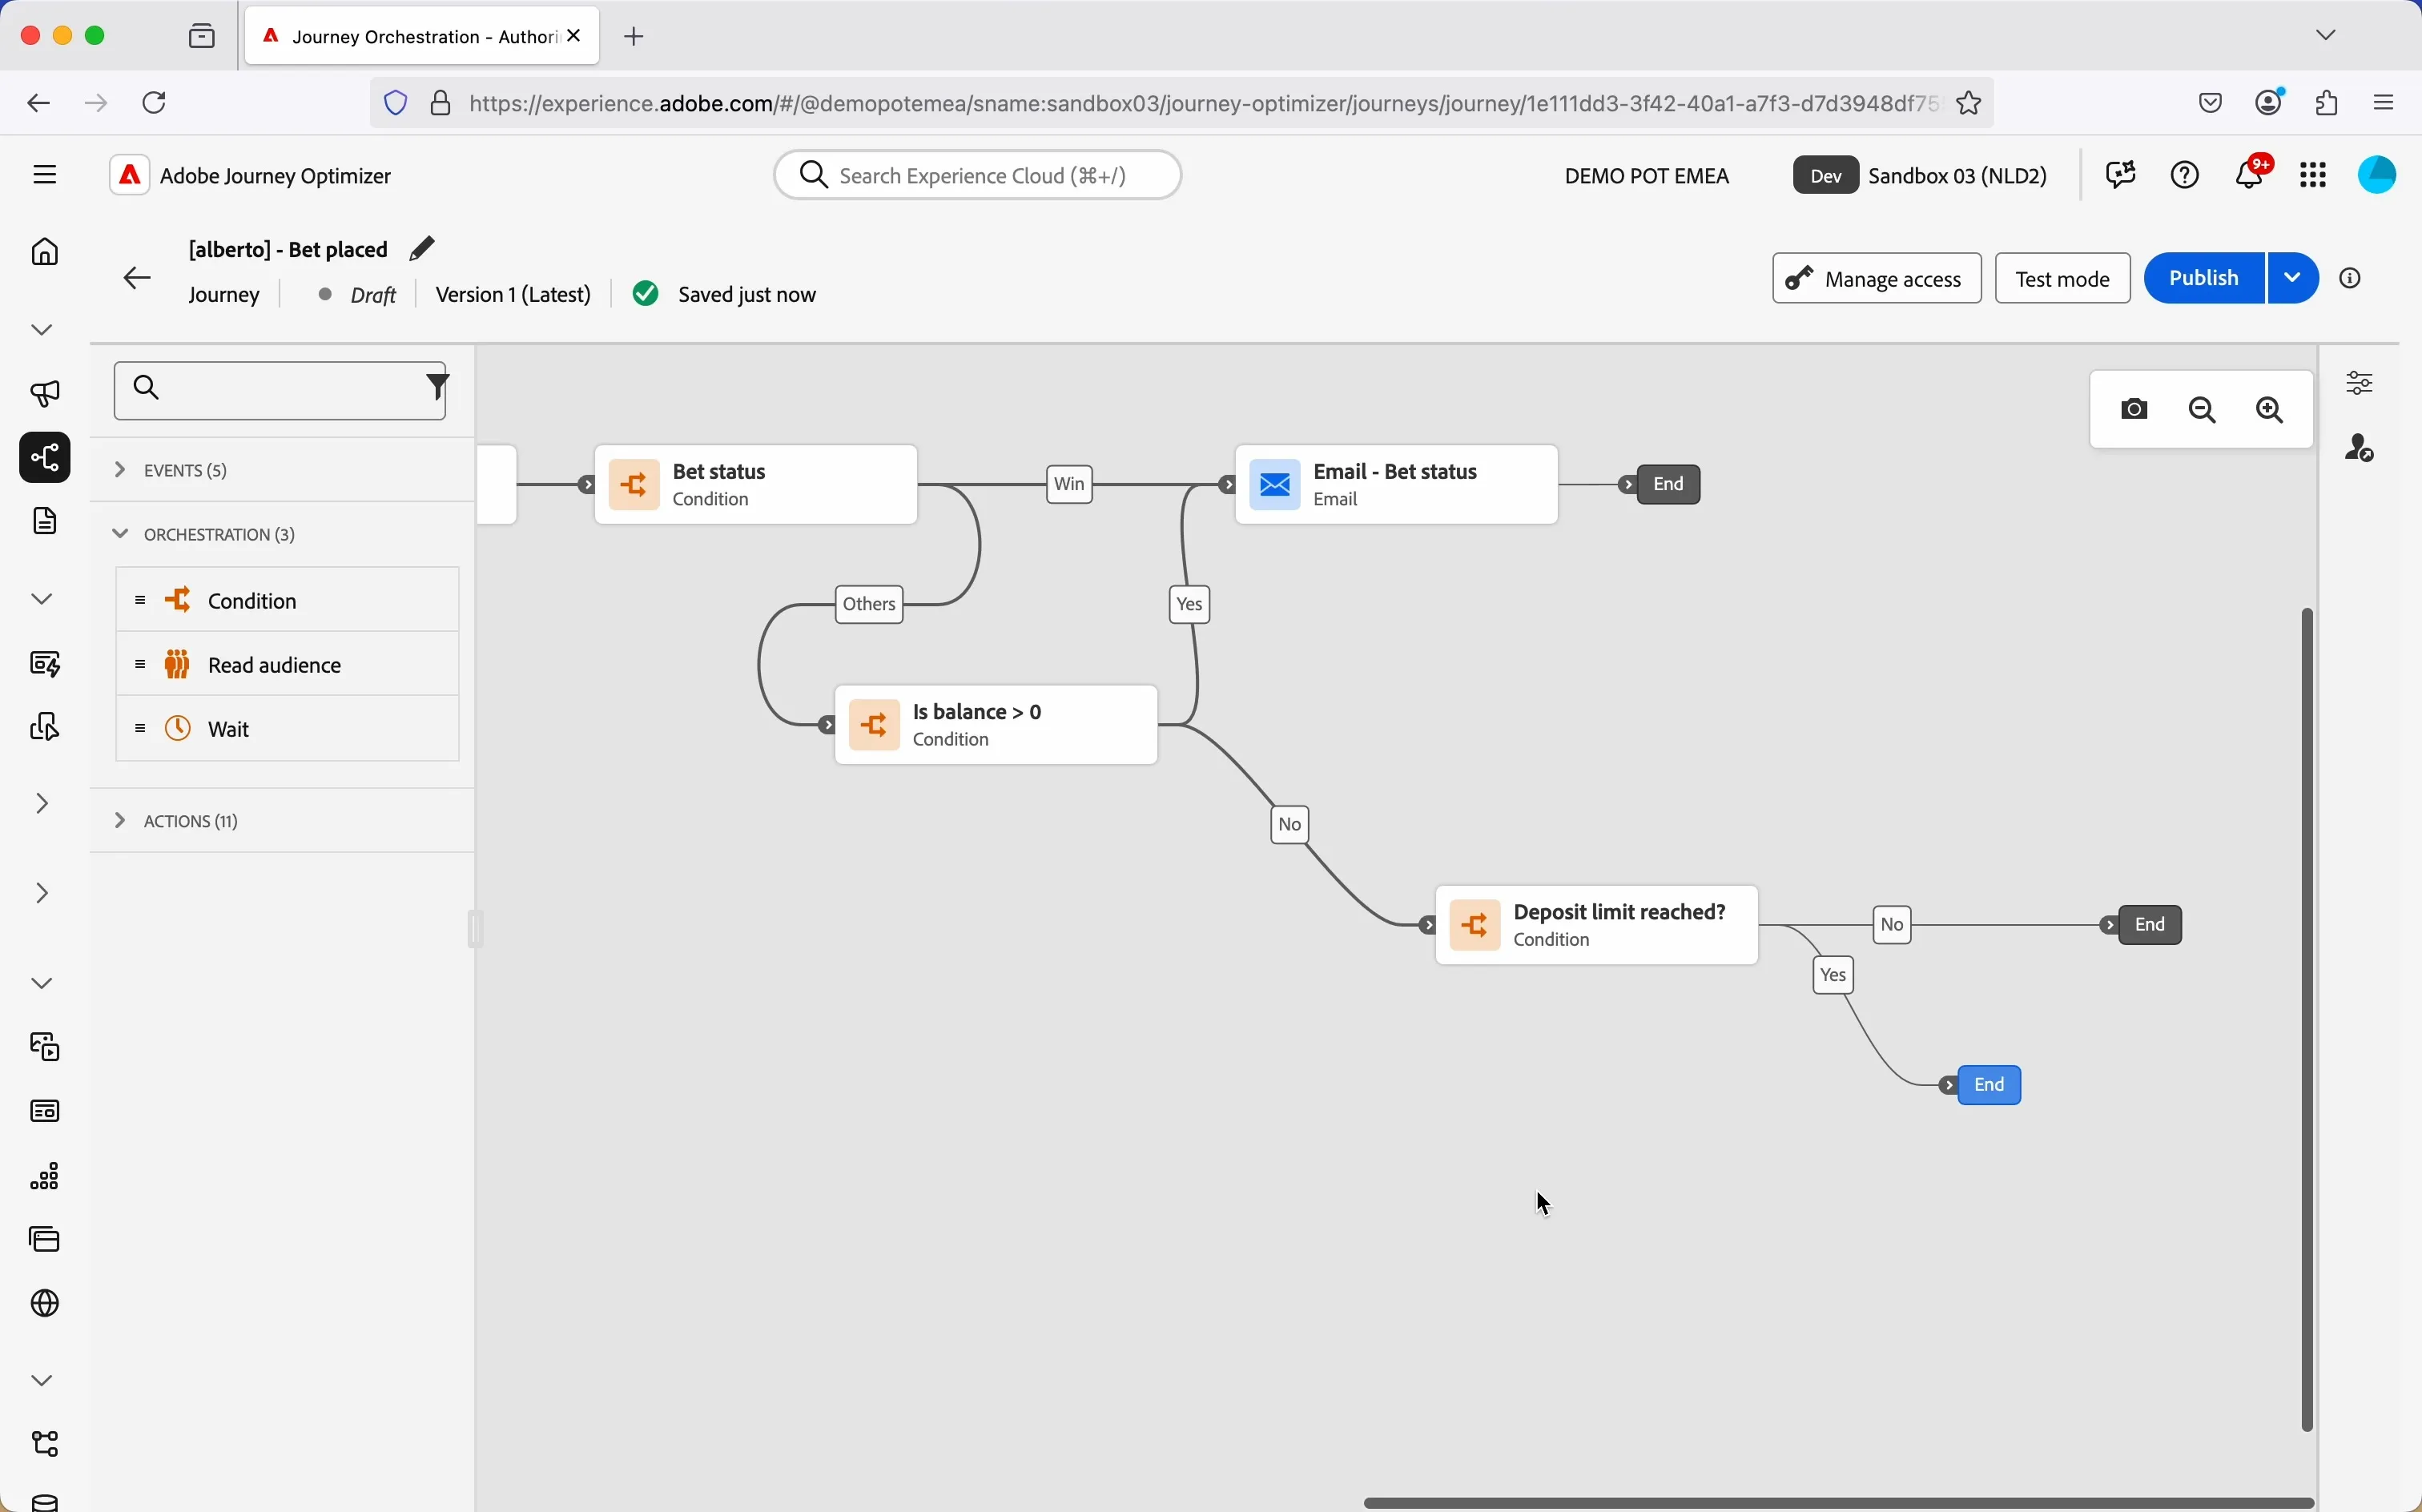Click the Manage access button
Viewport: 2422px width, 1512px height.
pos(1876,279)
